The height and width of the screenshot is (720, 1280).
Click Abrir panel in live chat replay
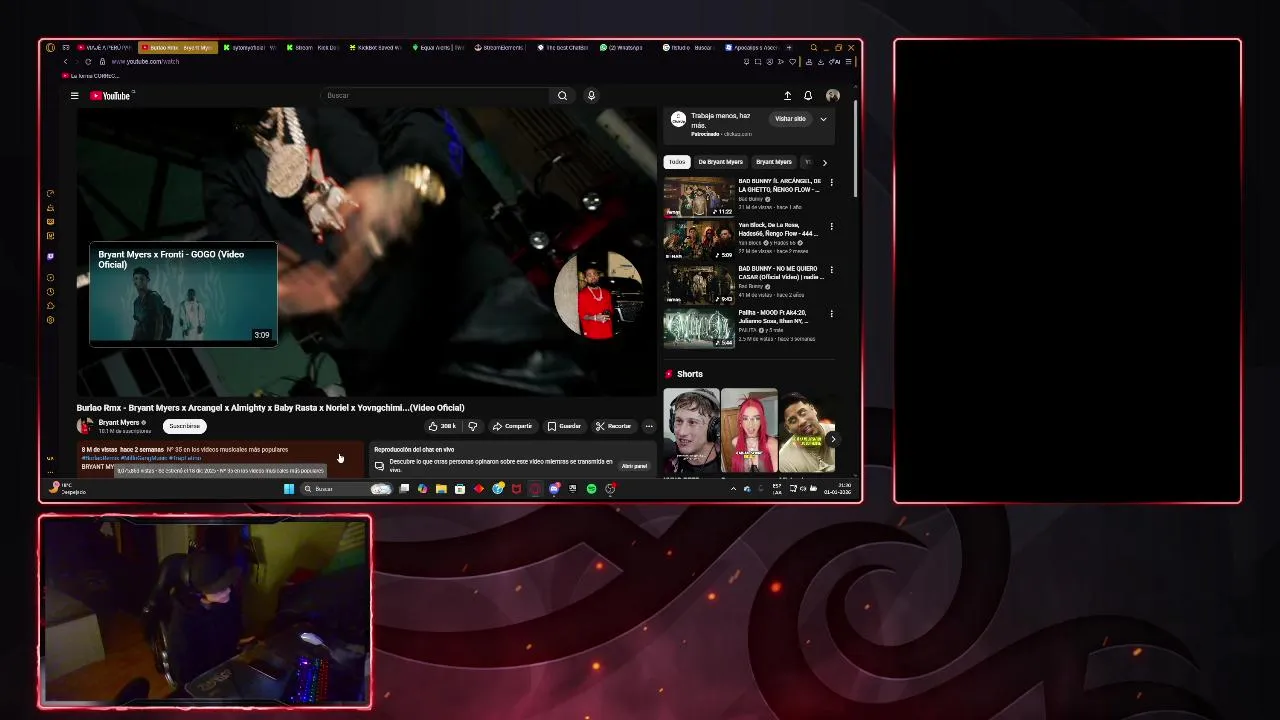pyautogui.click(x=634, y=466)
